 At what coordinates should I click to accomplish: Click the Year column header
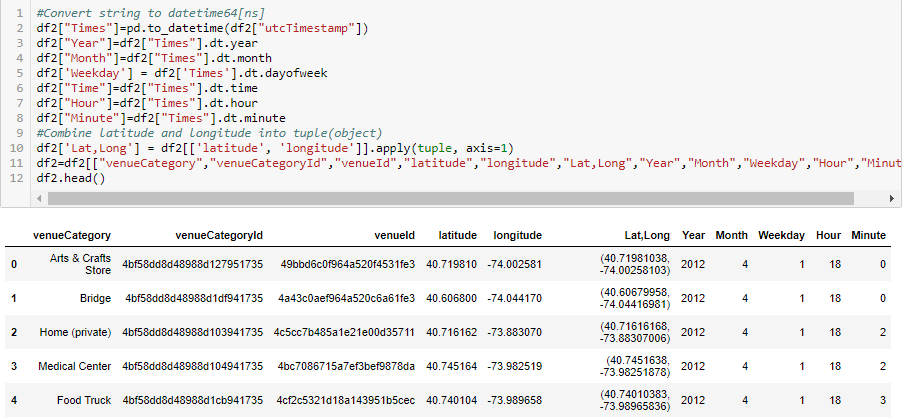(693, 236)
